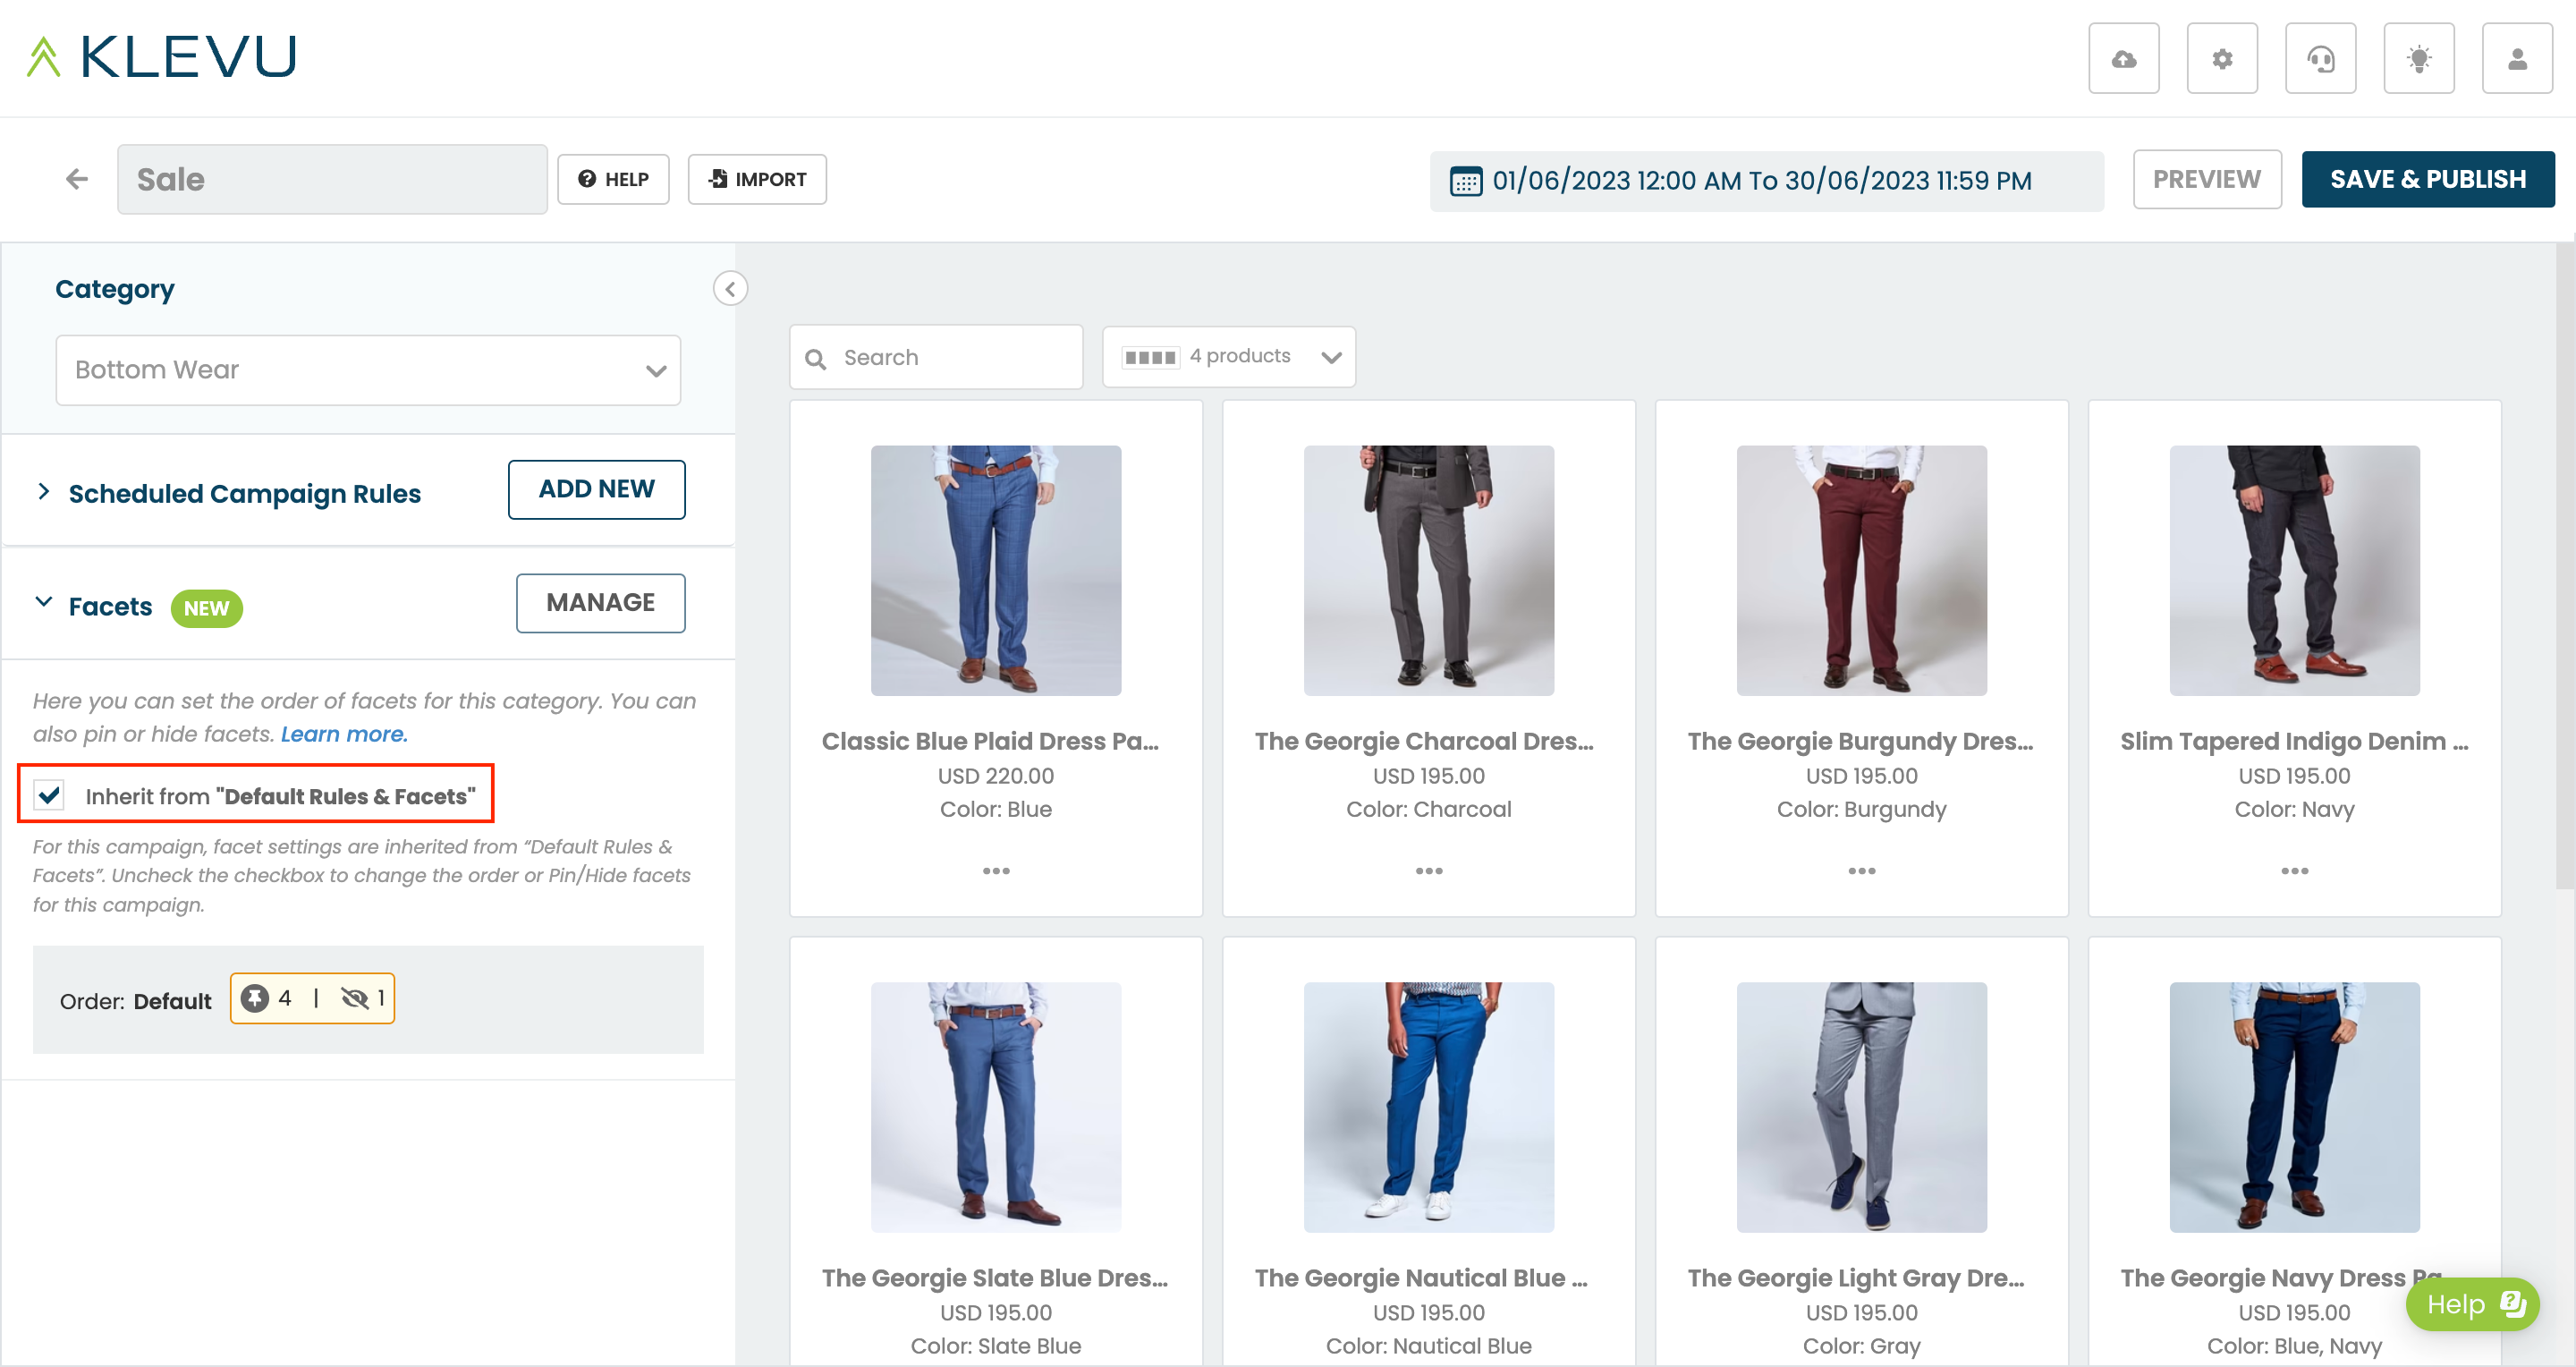
Task: Open options for Slim Tapered Indigo Denim
Action: pyautogui.click(x=2295, y=871)
